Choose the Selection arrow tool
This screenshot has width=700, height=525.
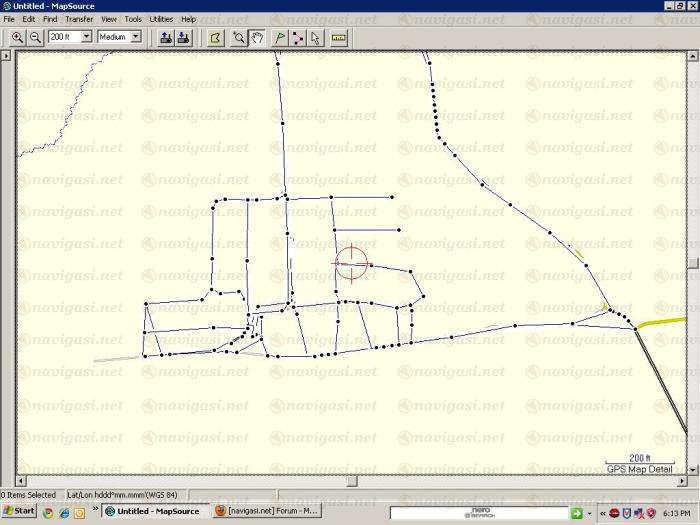[315, 37]
